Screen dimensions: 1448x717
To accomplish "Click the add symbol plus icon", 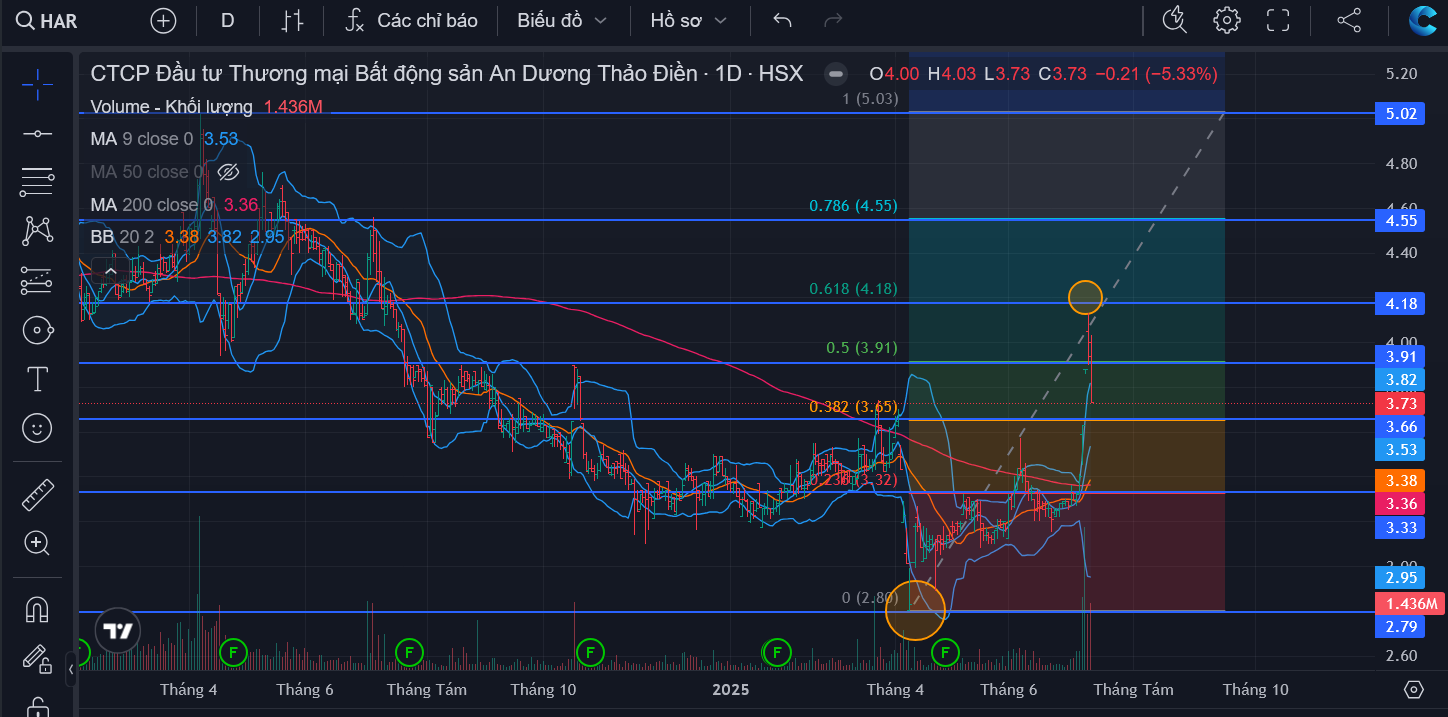I will pos(163,20).
